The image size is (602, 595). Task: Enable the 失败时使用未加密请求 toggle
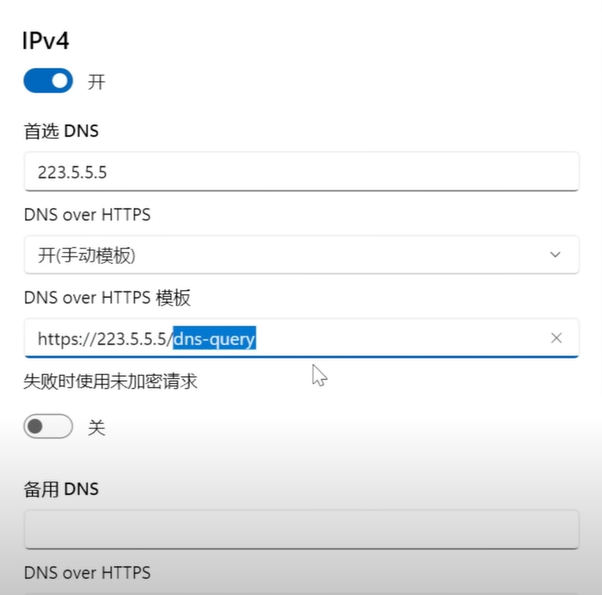click(48, 426)
